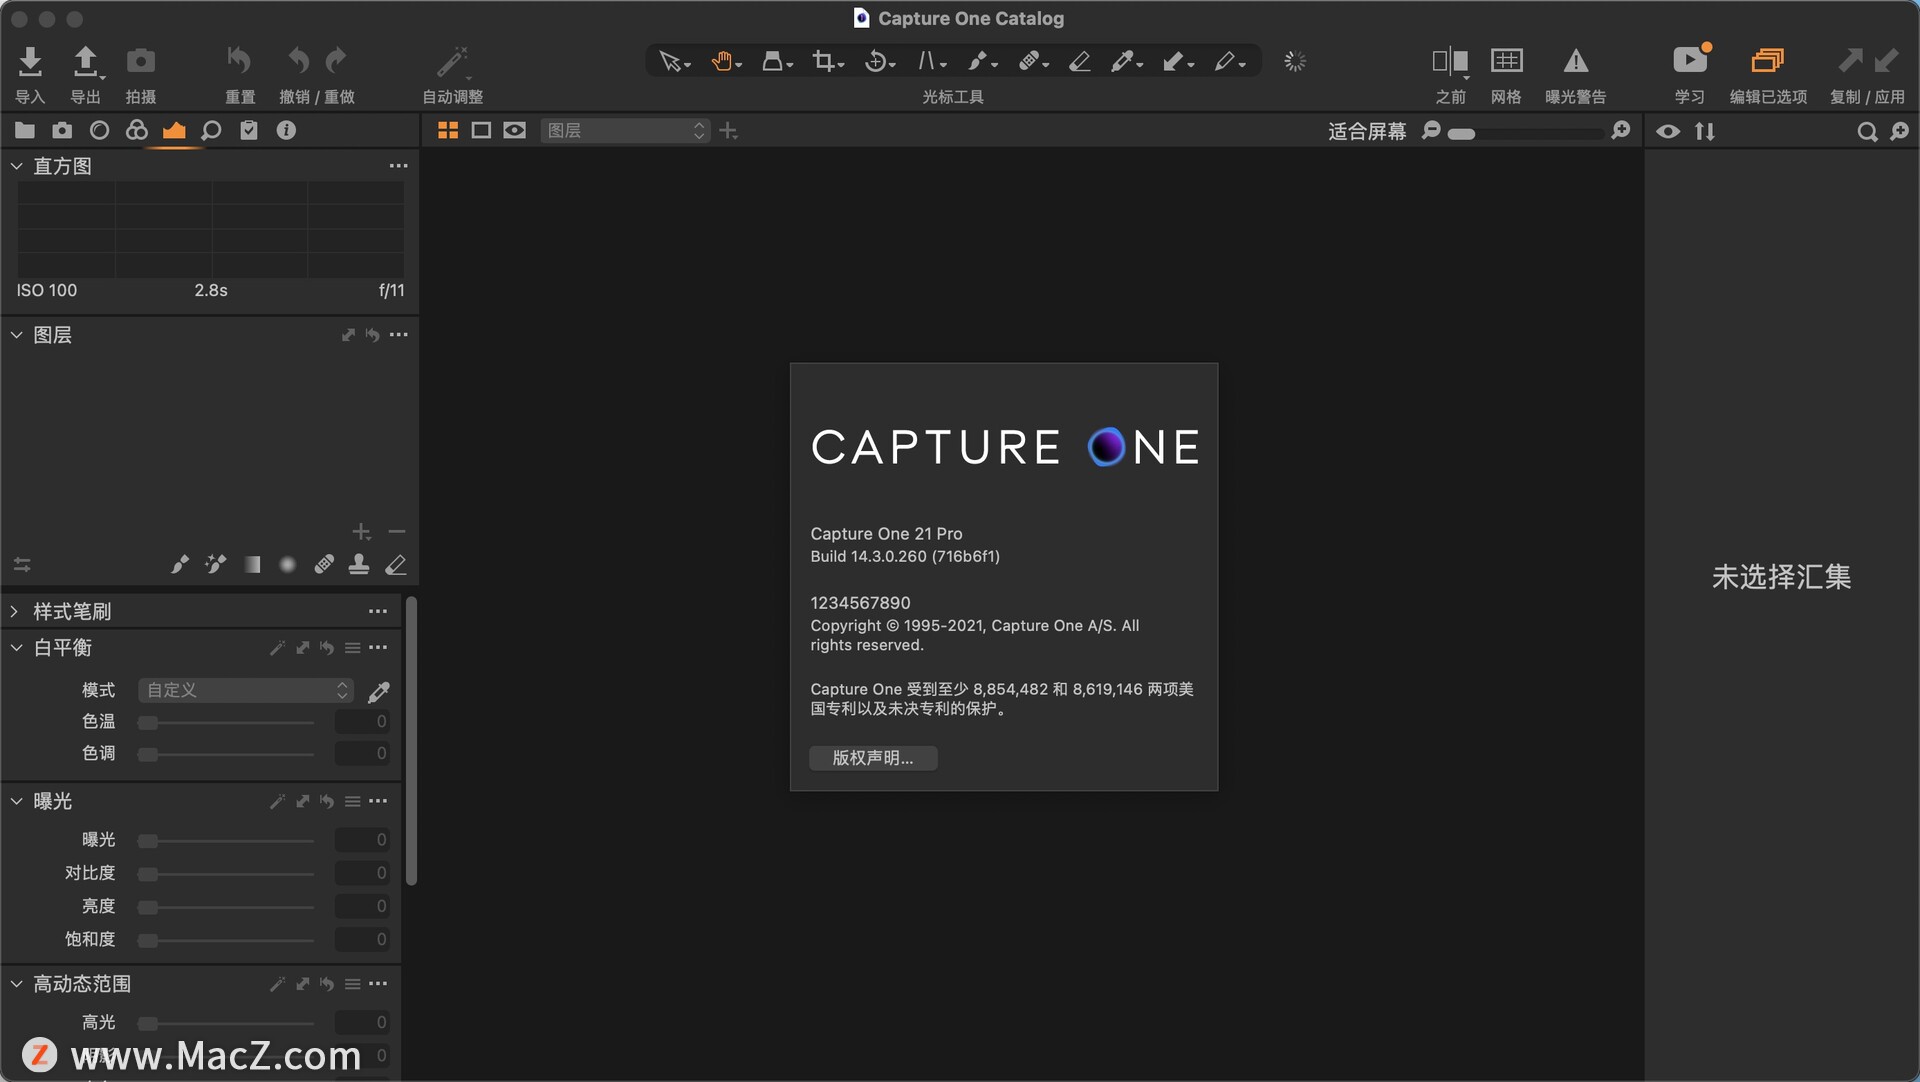Click the Layers brush draw mask icon
Image resolution: width=1920 pixels, height=1082 pixels.
(179, 565)
